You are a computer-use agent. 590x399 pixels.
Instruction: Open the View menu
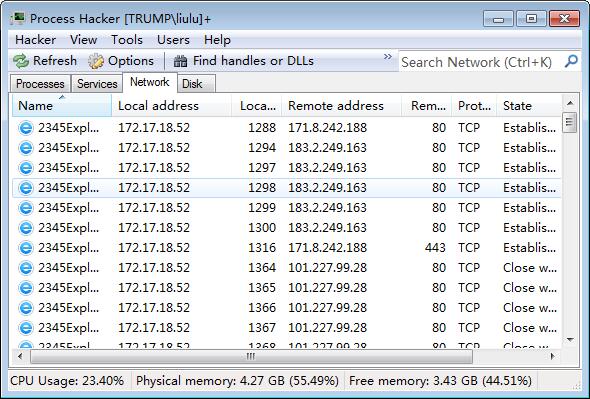(x=84, y=40)
